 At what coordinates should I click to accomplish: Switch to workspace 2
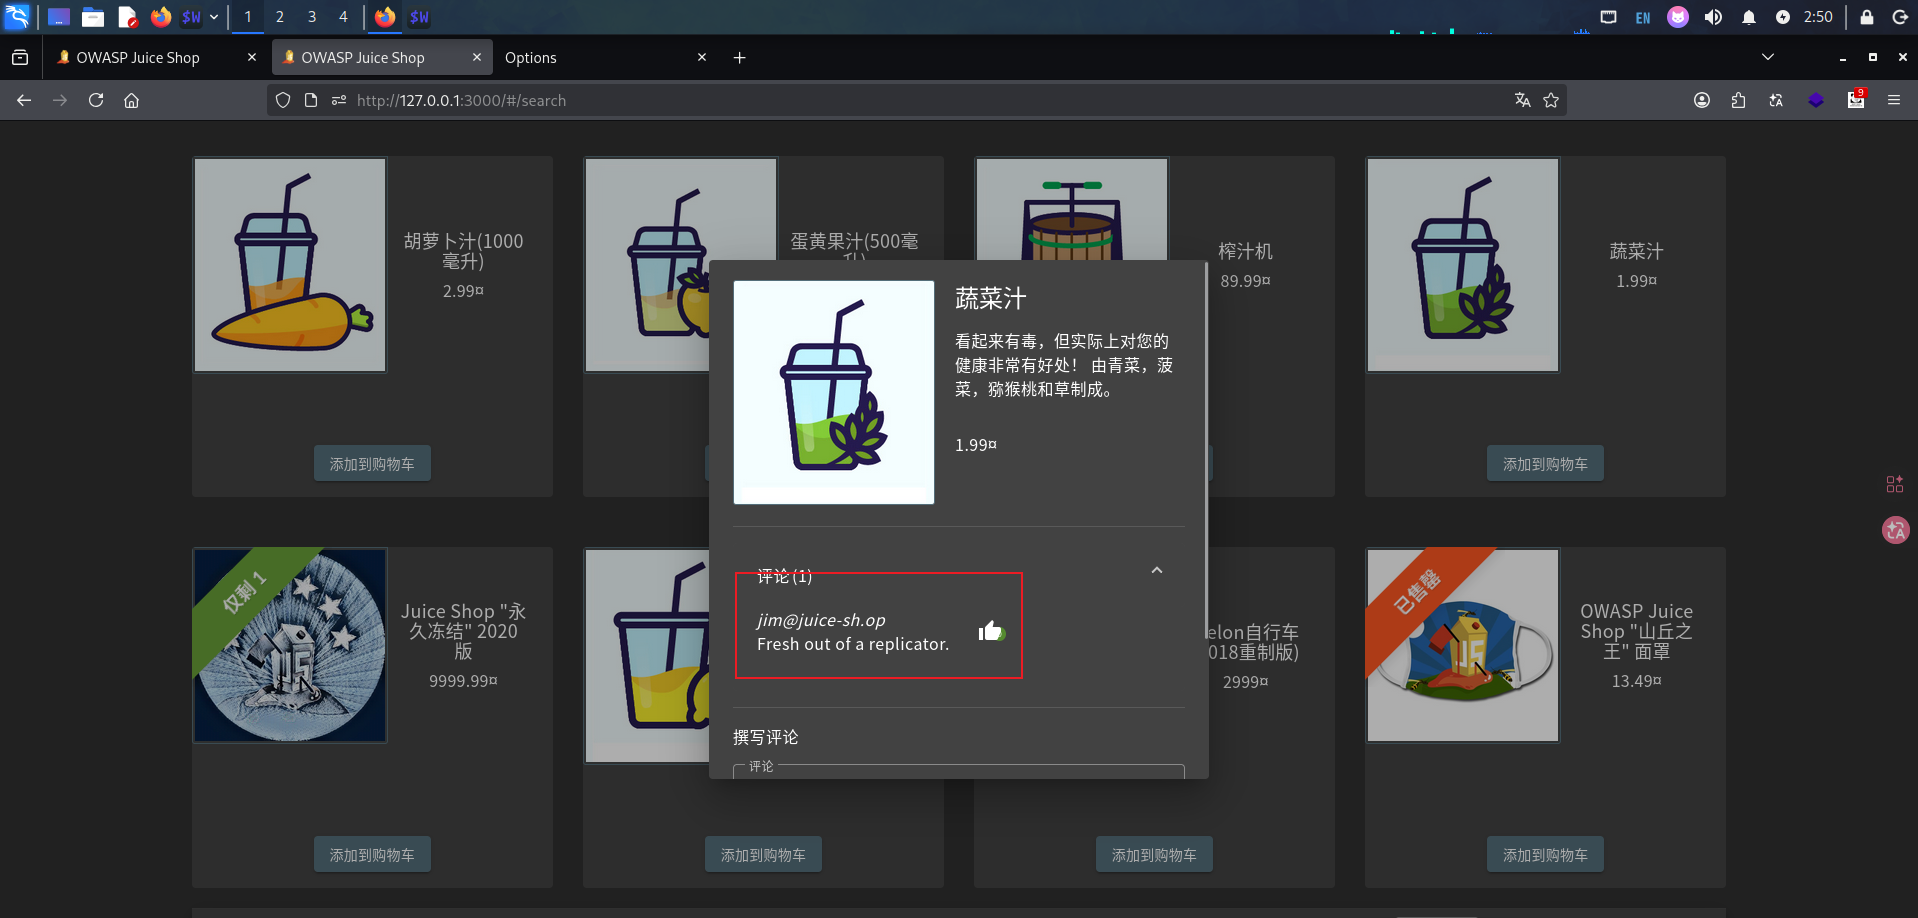click(280, 17)
